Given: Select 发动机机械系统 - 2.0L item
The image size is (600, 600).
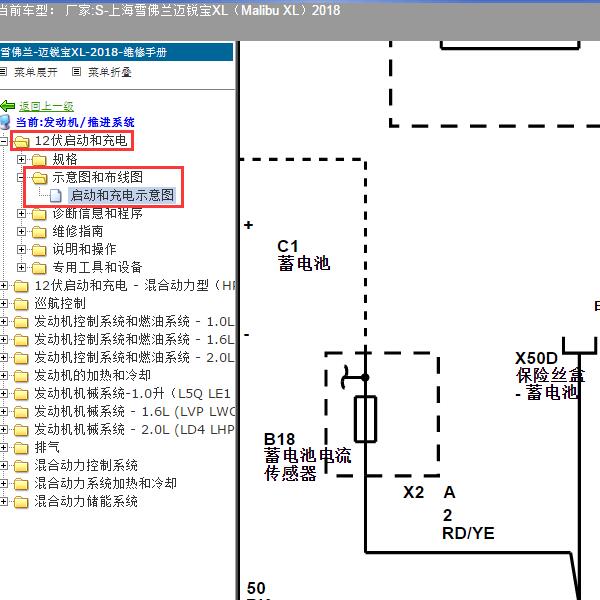Looking at the screenshot, I should pos(134,429).
